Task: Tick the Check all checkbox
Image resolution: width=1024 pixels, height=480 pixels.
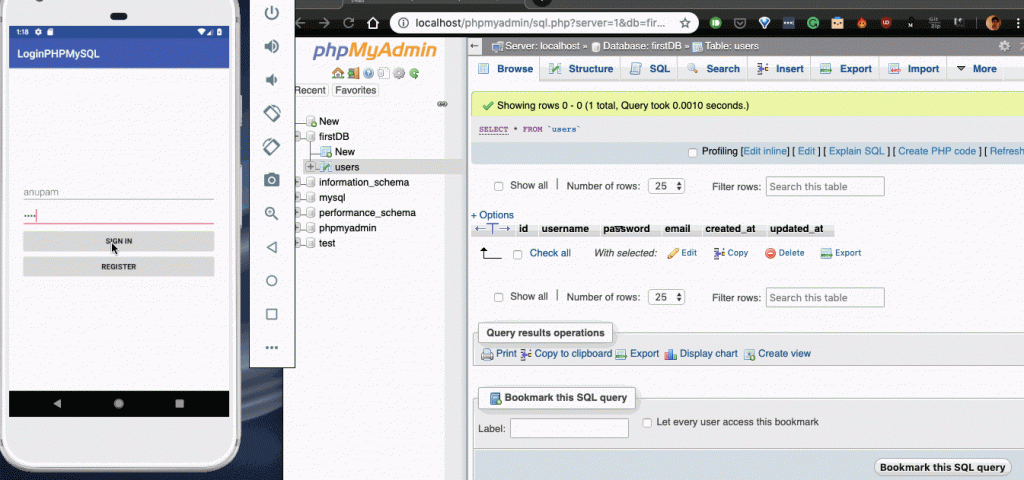Action: tap(517, 254)
